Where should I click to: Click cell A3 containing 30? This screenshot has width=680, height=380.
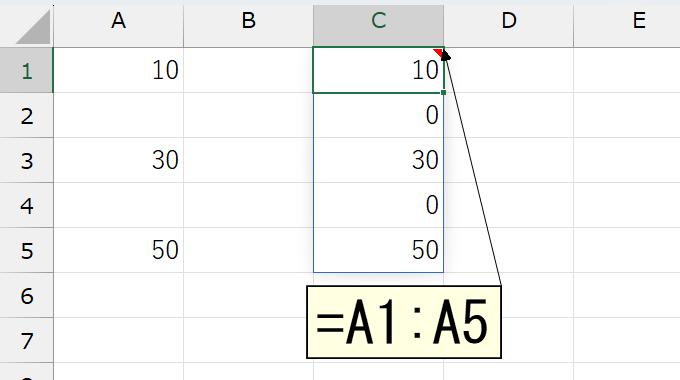[x=118, y=161]
